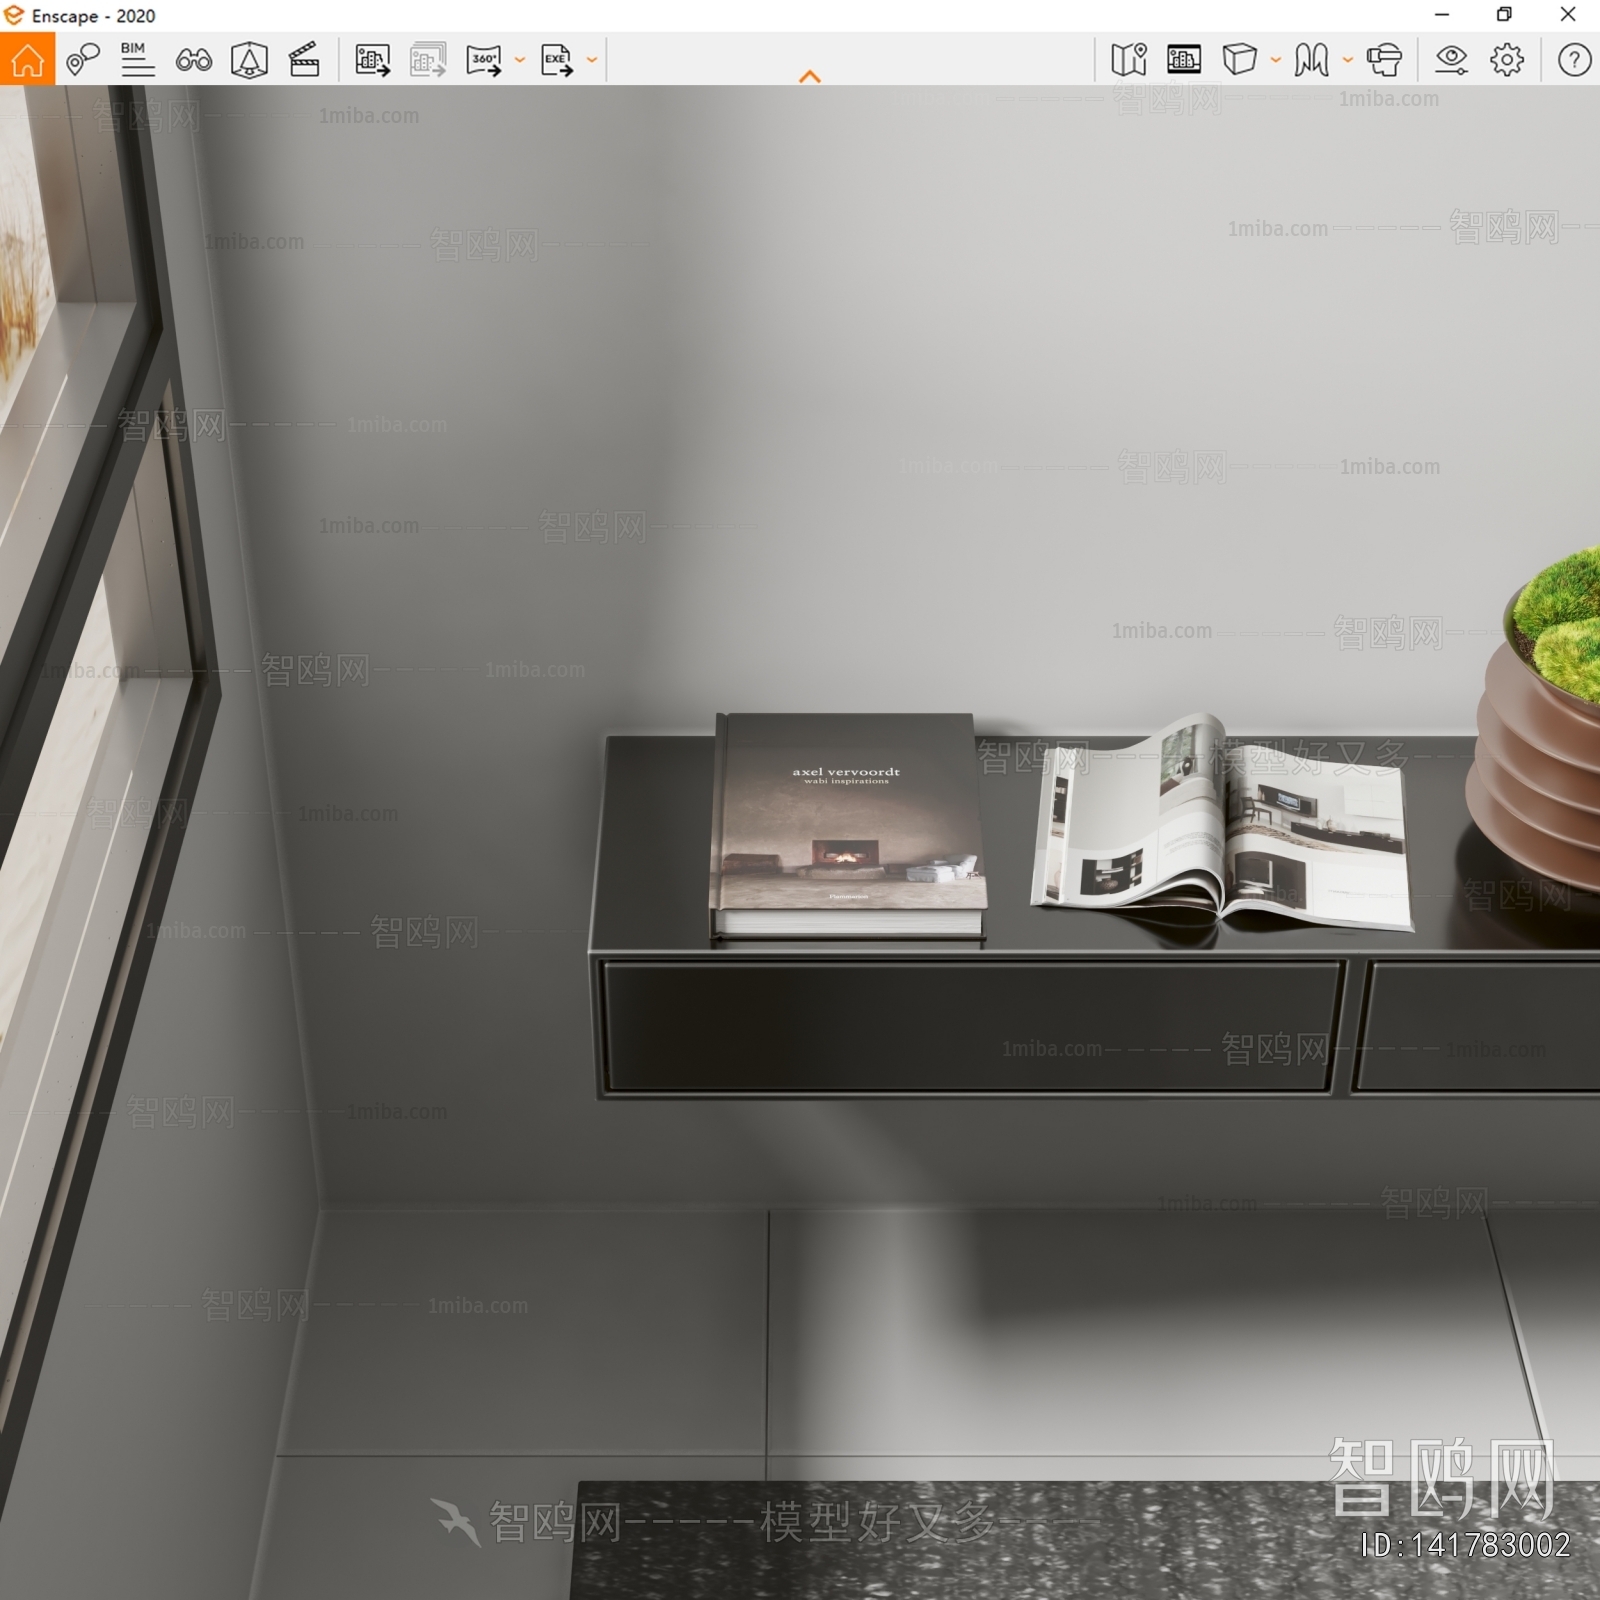The height and width of the screenshot is (1600, 1600).
Task: Click the orange Home button
Action: click(27, 59)
